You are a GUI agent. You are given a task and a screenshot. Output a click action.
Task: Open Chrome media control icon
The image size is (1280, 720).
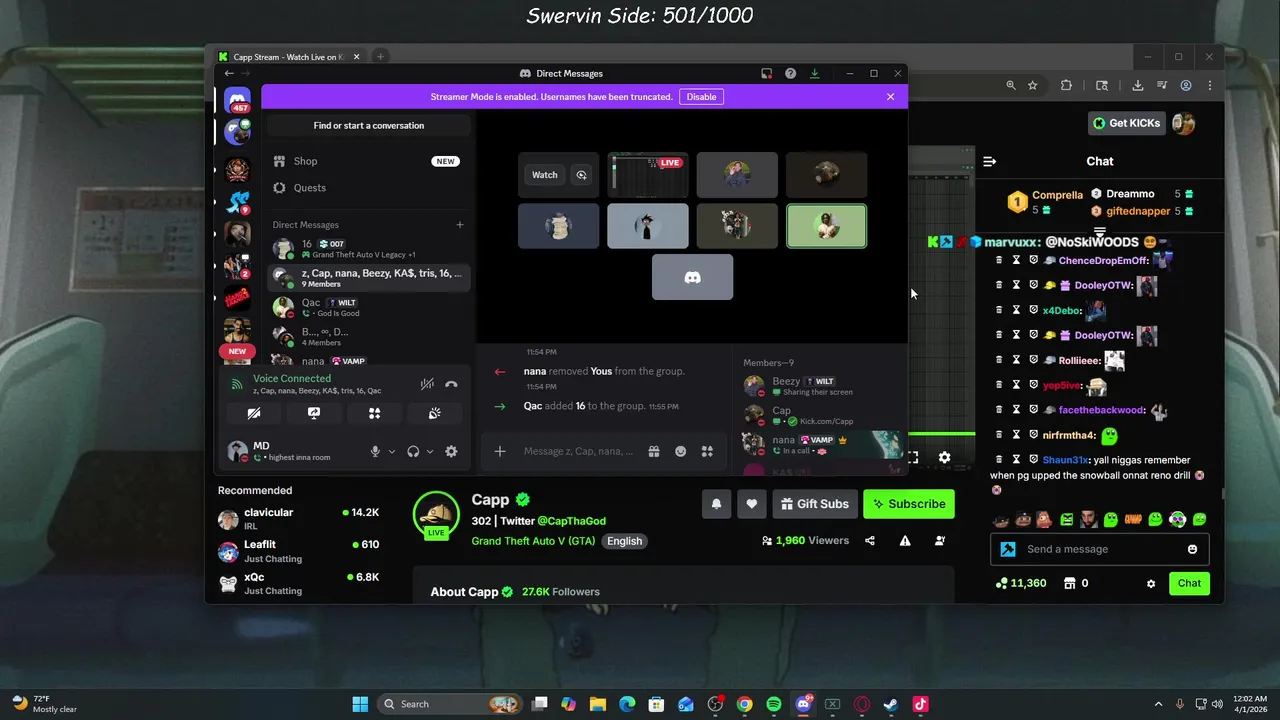point(1161,86)
